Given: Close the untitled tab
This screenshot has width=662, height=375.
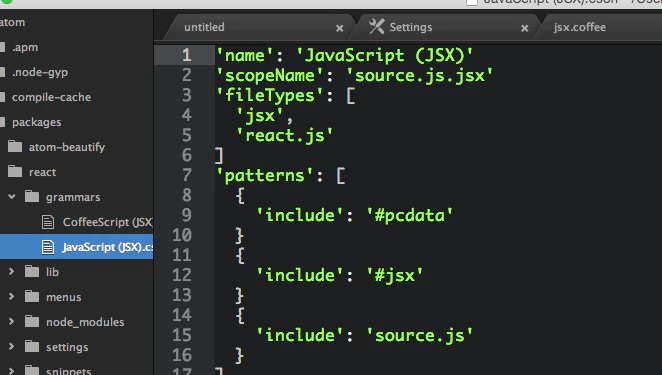Looking at the screenshot, I should 339,28.
